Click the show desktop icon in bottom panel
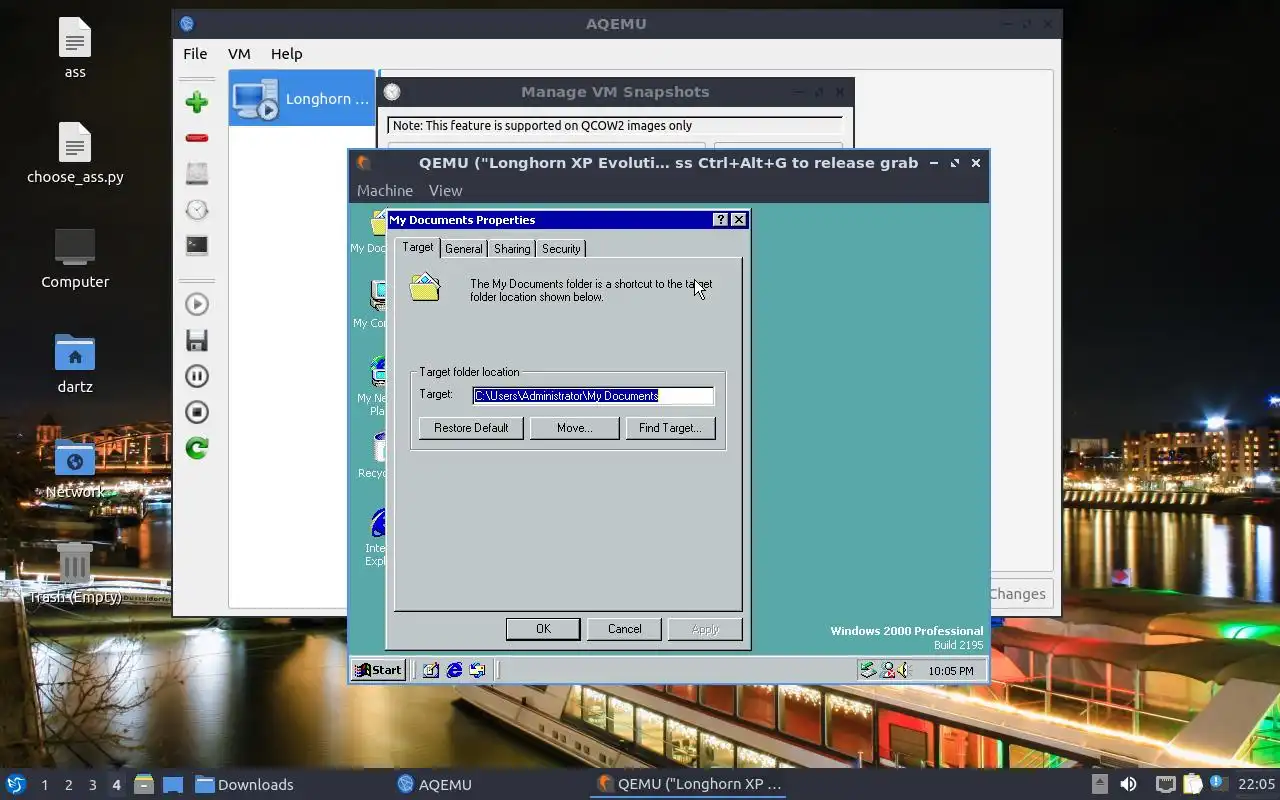The height and width of the screenshot is (800, 1280). pyautogui.click(x=173, y=784)
